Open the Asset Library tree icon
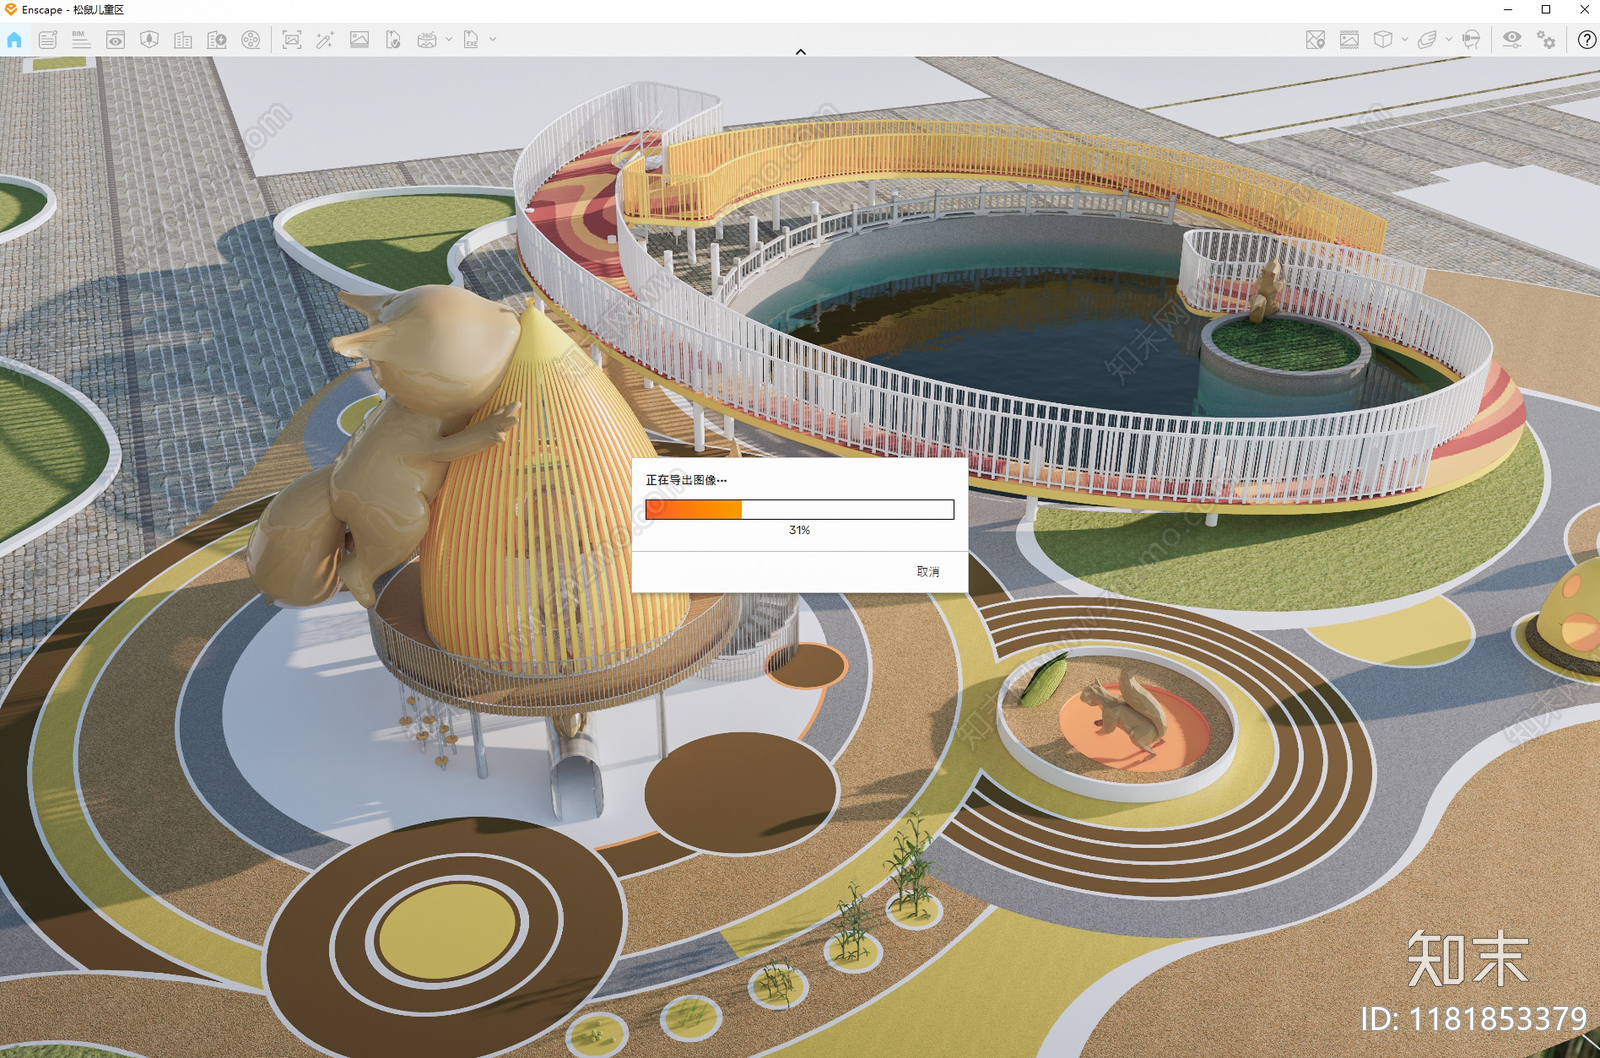The image size is (1600, 1058). click(149, 40)
